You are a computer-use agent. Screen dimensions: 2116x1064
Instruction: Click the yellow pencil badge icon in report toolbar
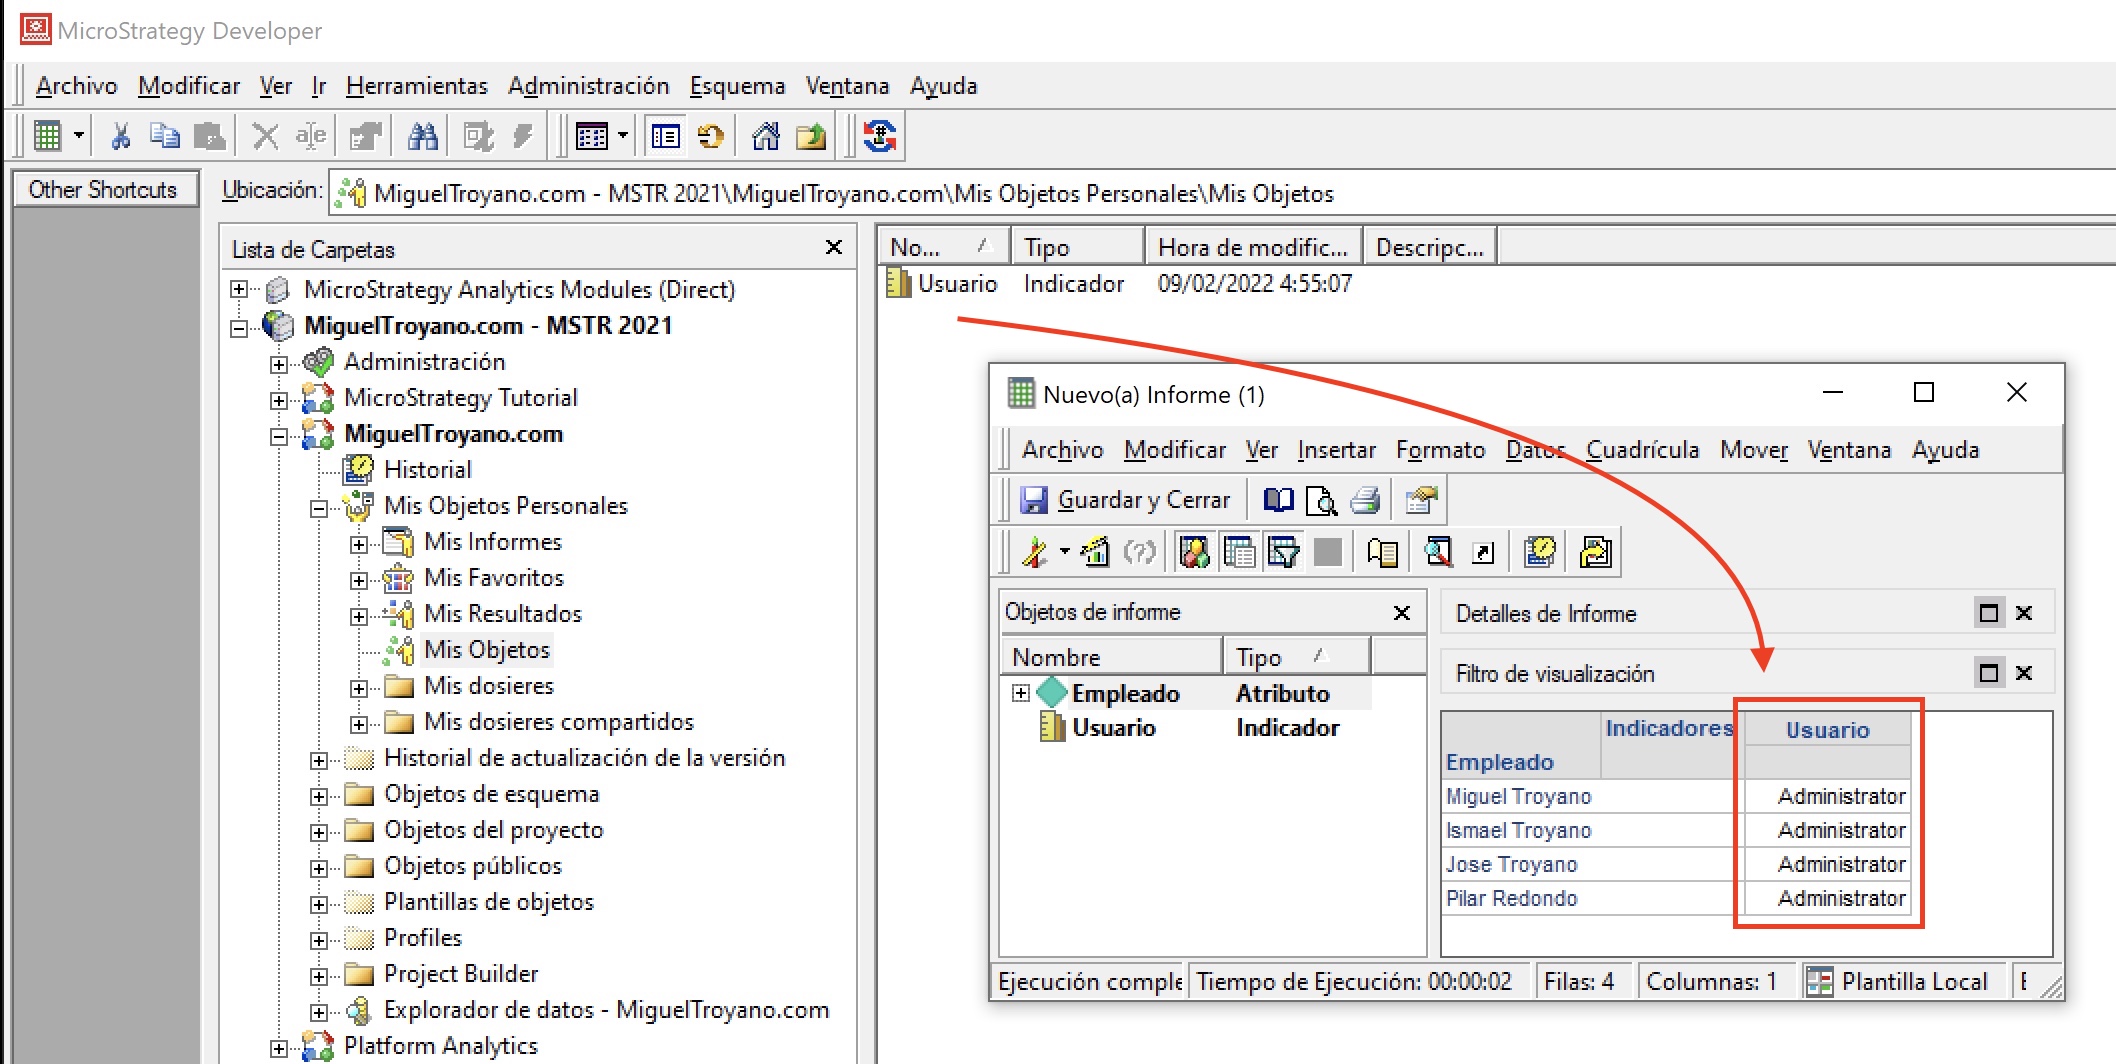coord(1540,551)
